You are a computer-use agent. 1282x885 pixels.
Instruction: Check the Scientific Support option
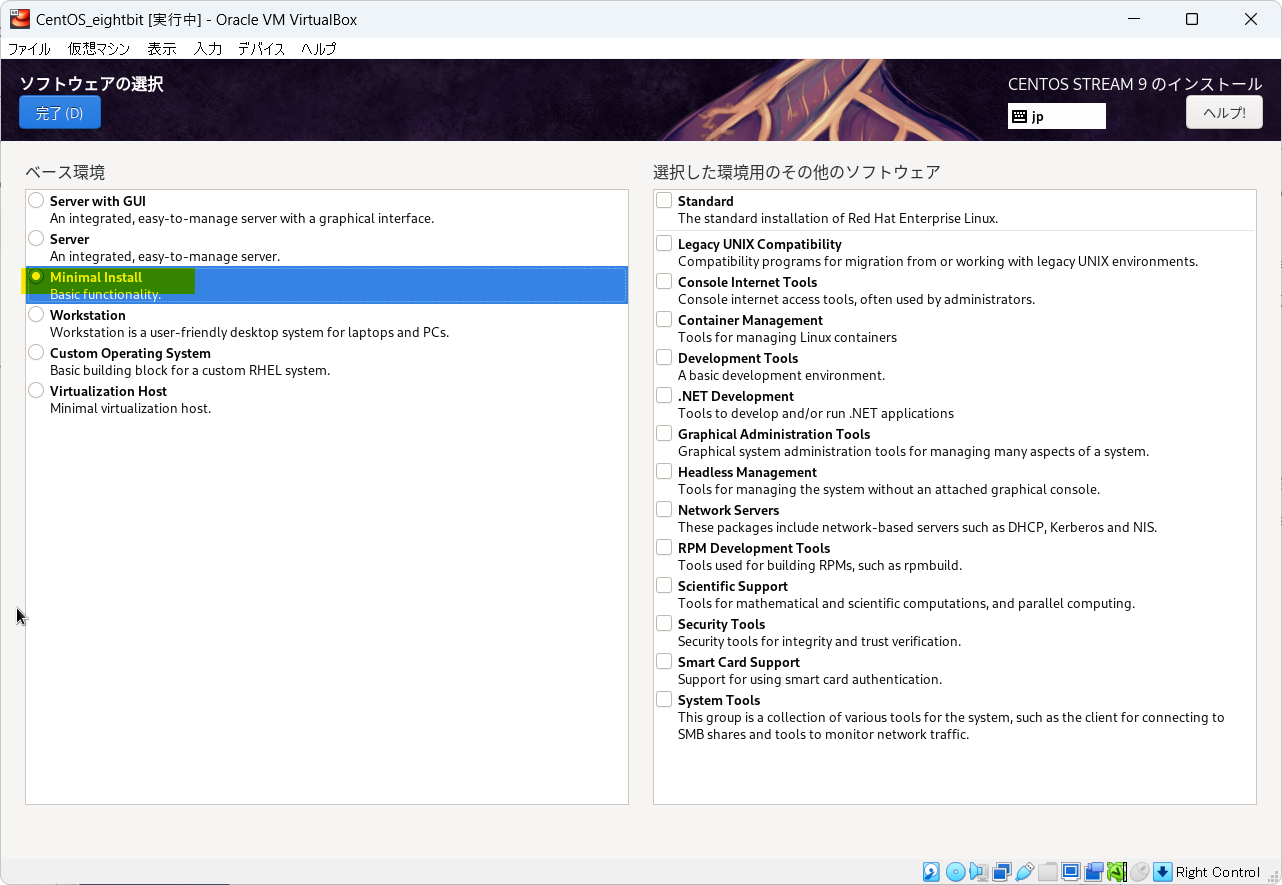(x=664, y=585)
